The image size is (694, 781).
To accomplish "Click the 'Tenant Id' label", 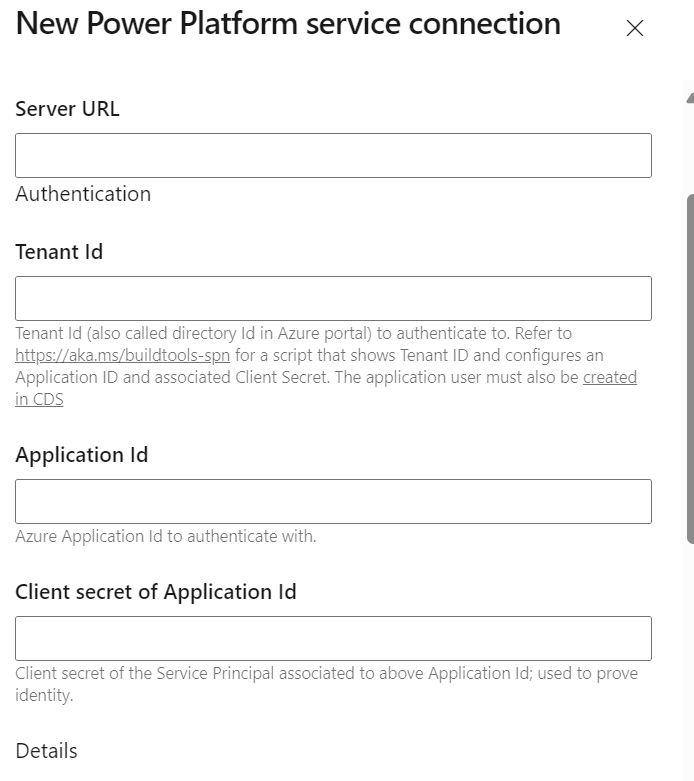I will [59, 252].
